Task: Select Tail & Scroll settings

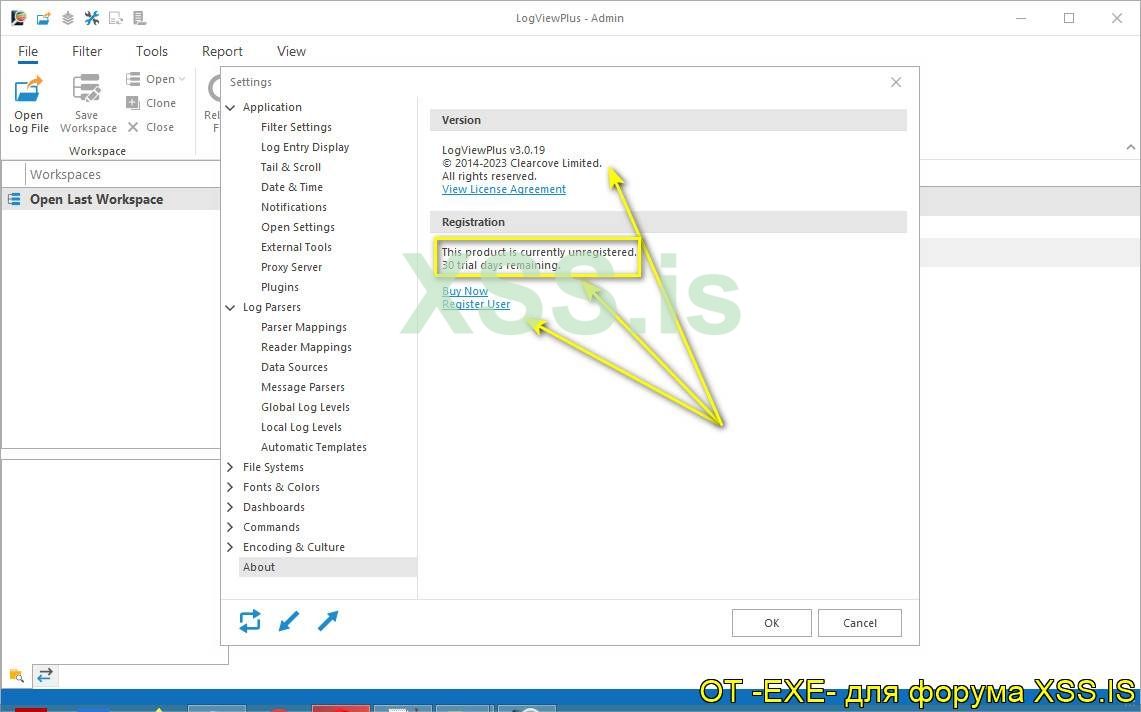Action: (290, 167)
